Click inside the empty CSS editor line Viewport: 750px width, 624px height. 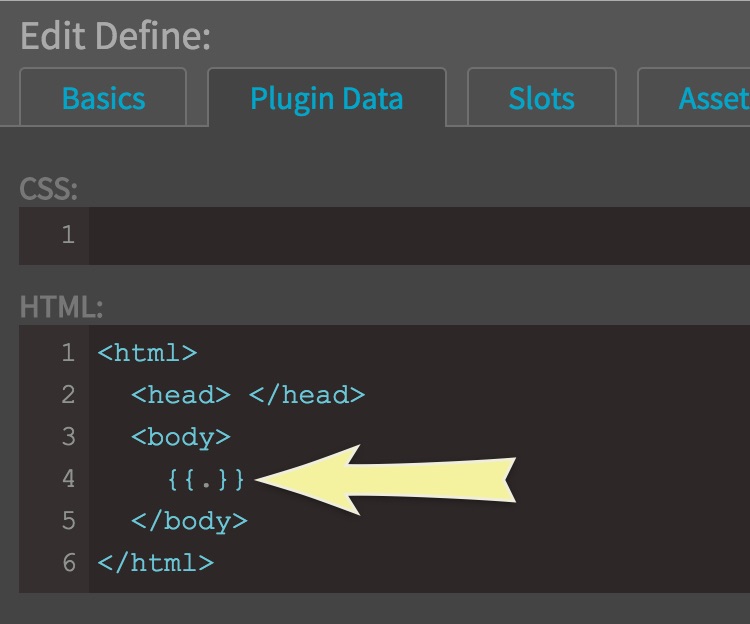400,236
